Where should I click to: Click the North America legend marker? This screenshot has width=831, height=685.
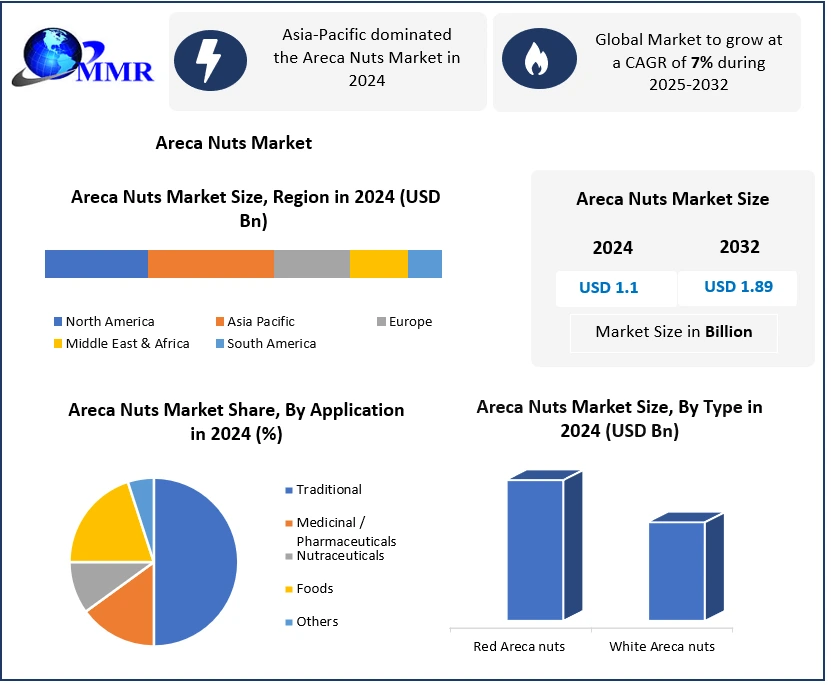point(58,322)
